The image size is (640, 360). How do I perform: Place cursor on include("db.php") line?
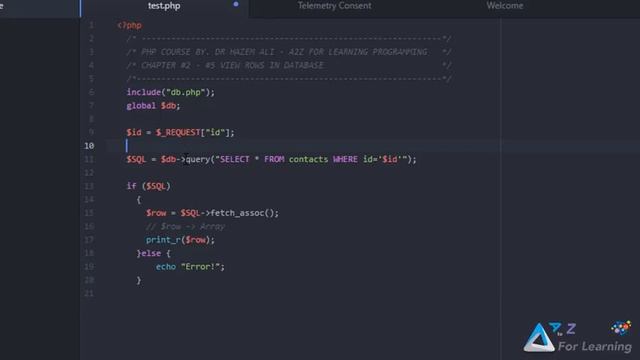[x=171, y=92]
